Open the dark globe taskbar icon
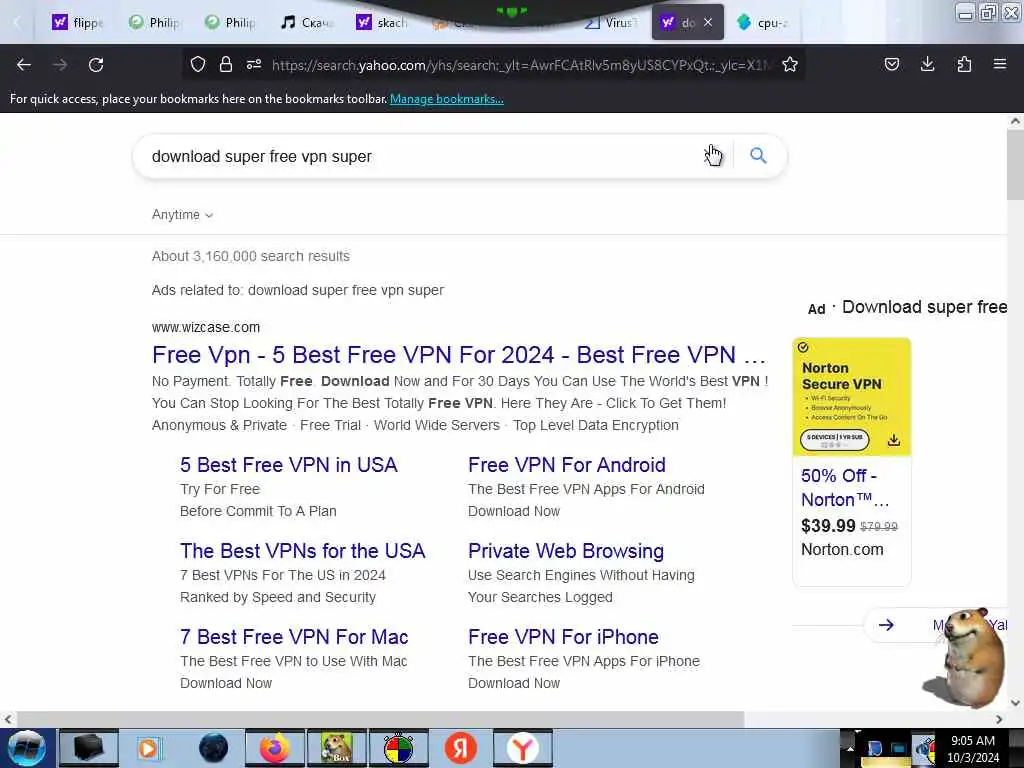This screenshot has width=1024, height=768. [x=213, y=748]
